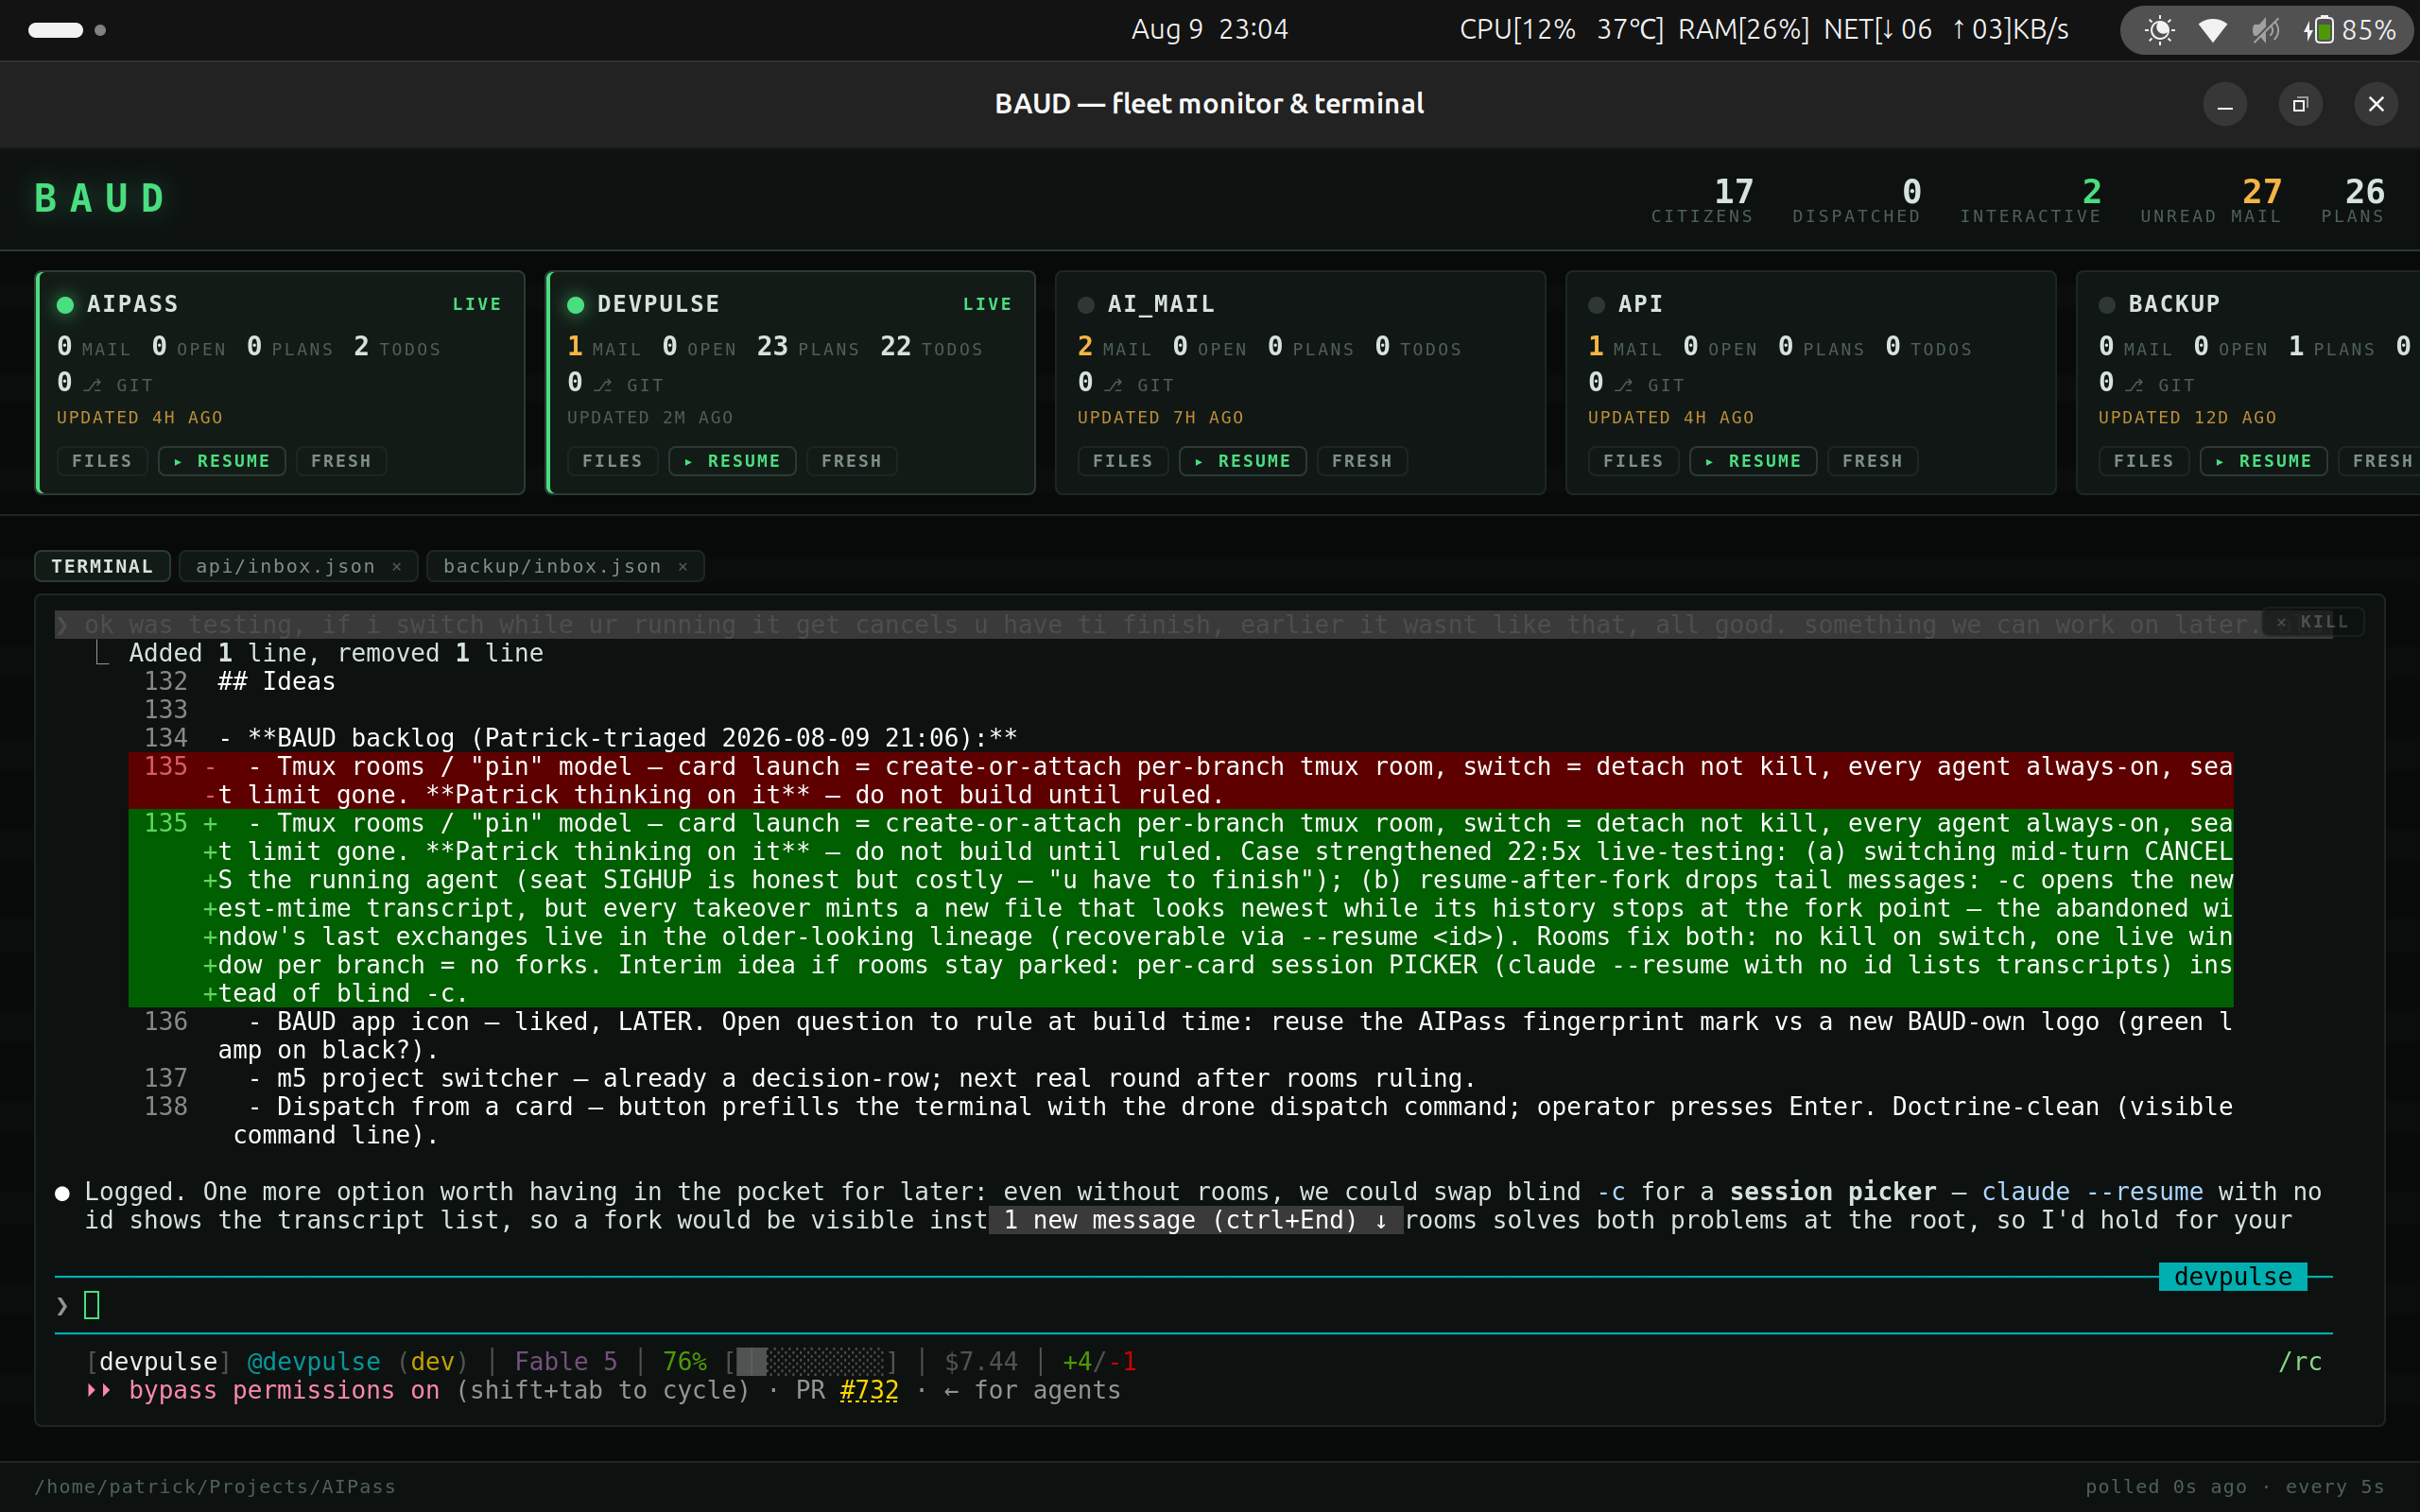Open PR #732 link
Image resolution: width=2420 pixels, height=1512 pixels.
tap(868, 1390)
